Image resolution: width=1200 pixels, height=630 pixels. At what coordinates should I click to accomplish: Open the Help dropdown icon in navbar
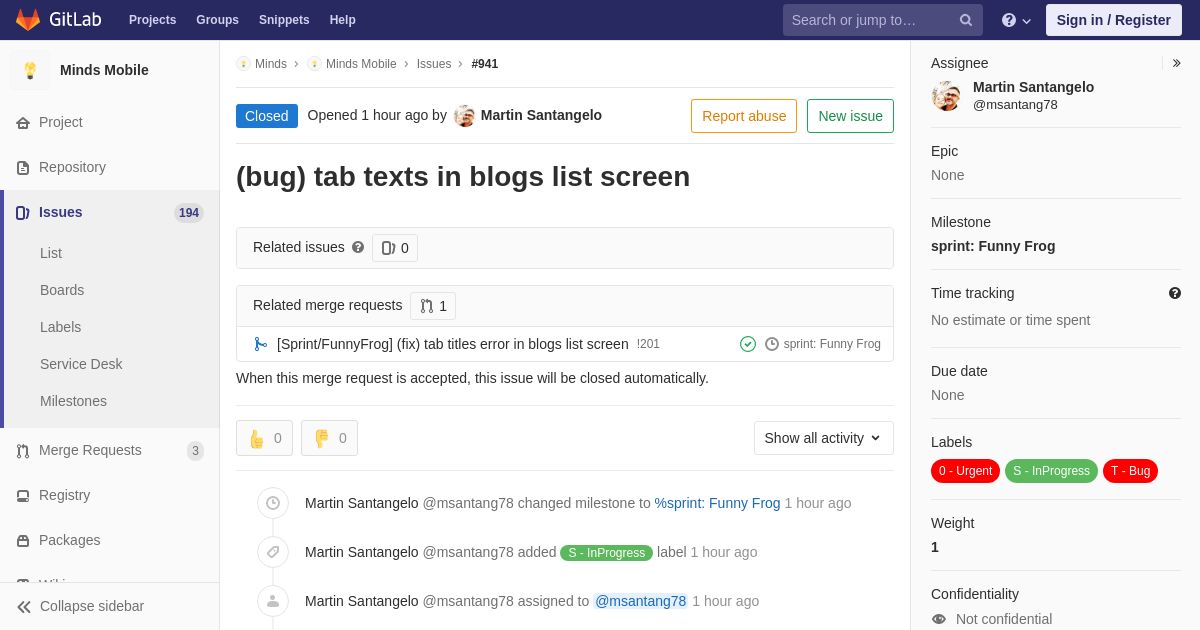1016,20
